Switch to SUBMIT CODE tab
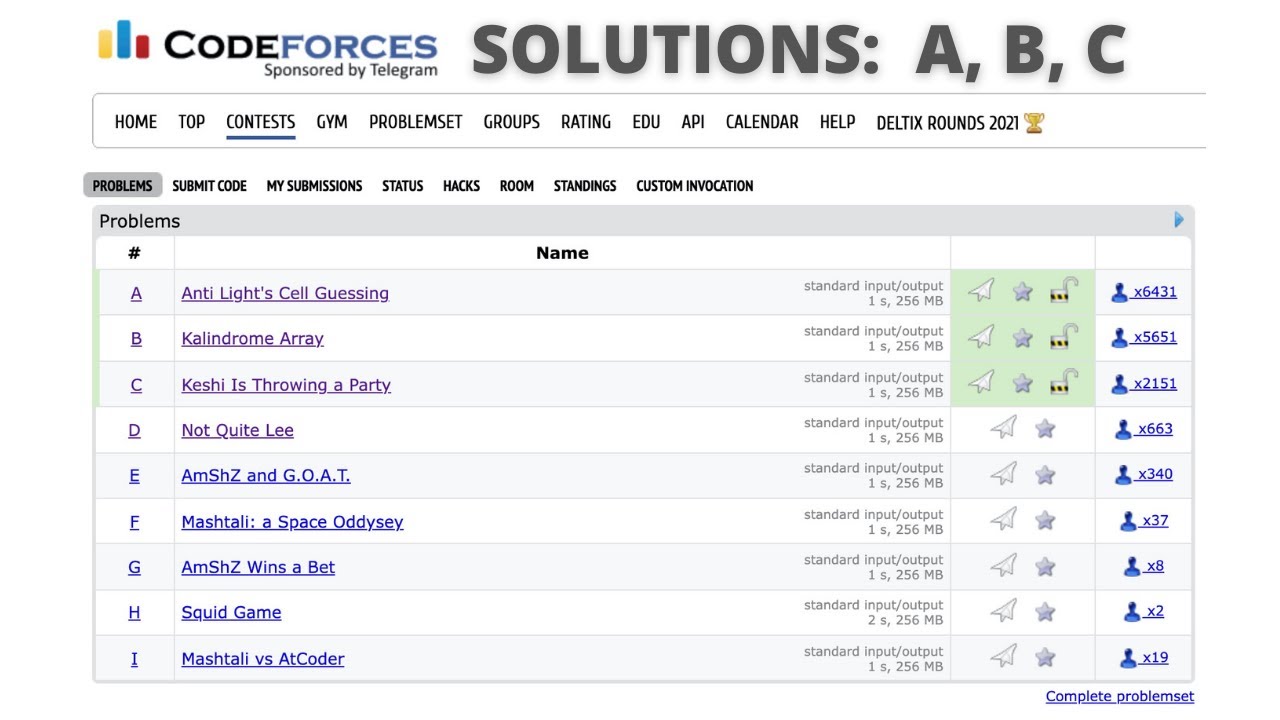The height and width of the screenshot is (720, 1280). click(209, 186)
